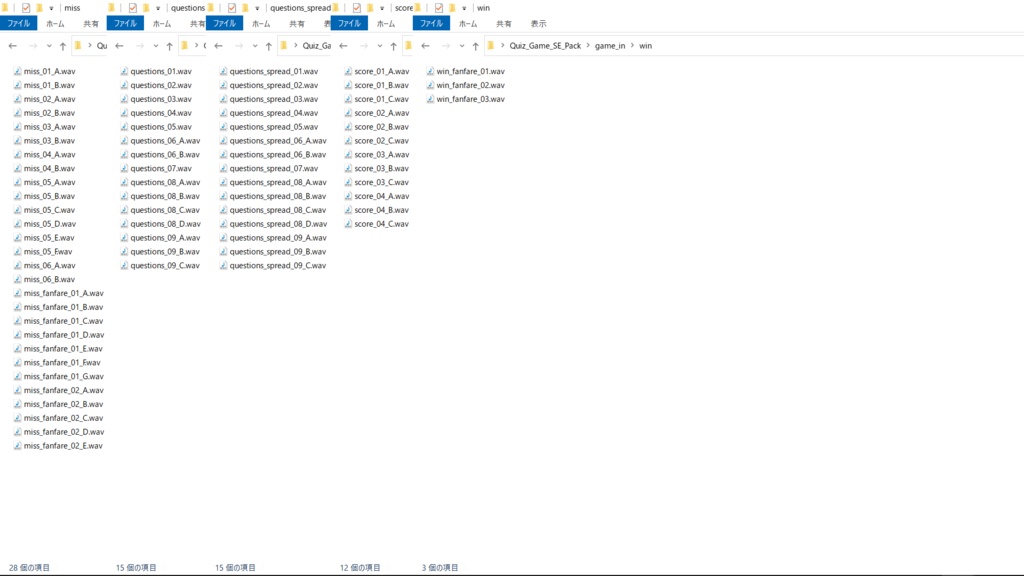Switch to ホーム tab in win window
Screen dimensions: 1024x576
tap(468, 24)
